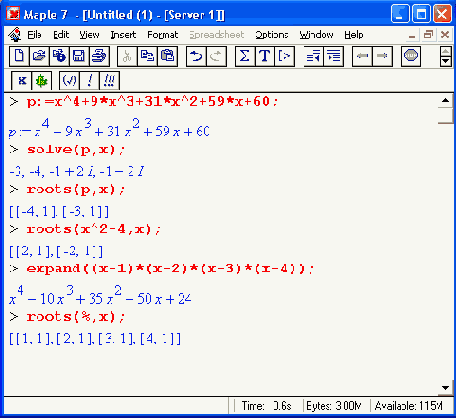This screenshot has width=456, height=418.
Task: Copy selection using copy toolbar icon
Action: [x=147, y=56]
